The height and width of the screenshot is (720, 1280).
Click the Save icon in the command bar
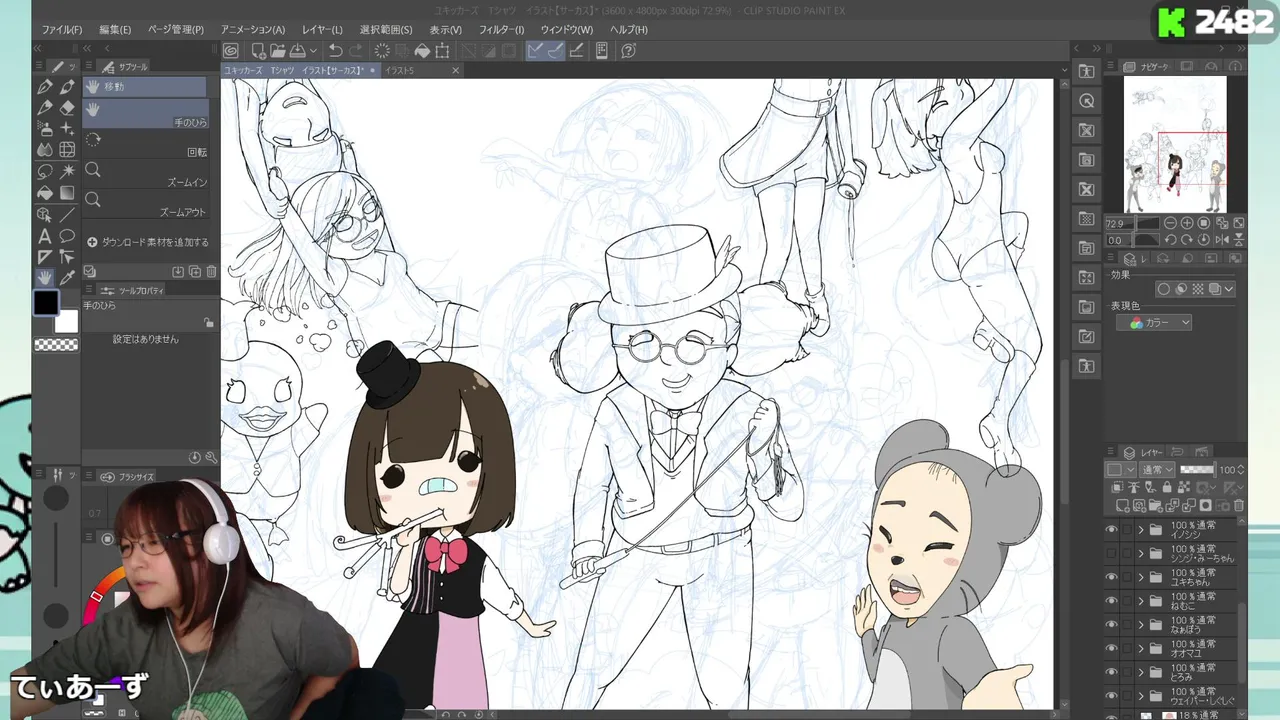[x=297, y=51]
